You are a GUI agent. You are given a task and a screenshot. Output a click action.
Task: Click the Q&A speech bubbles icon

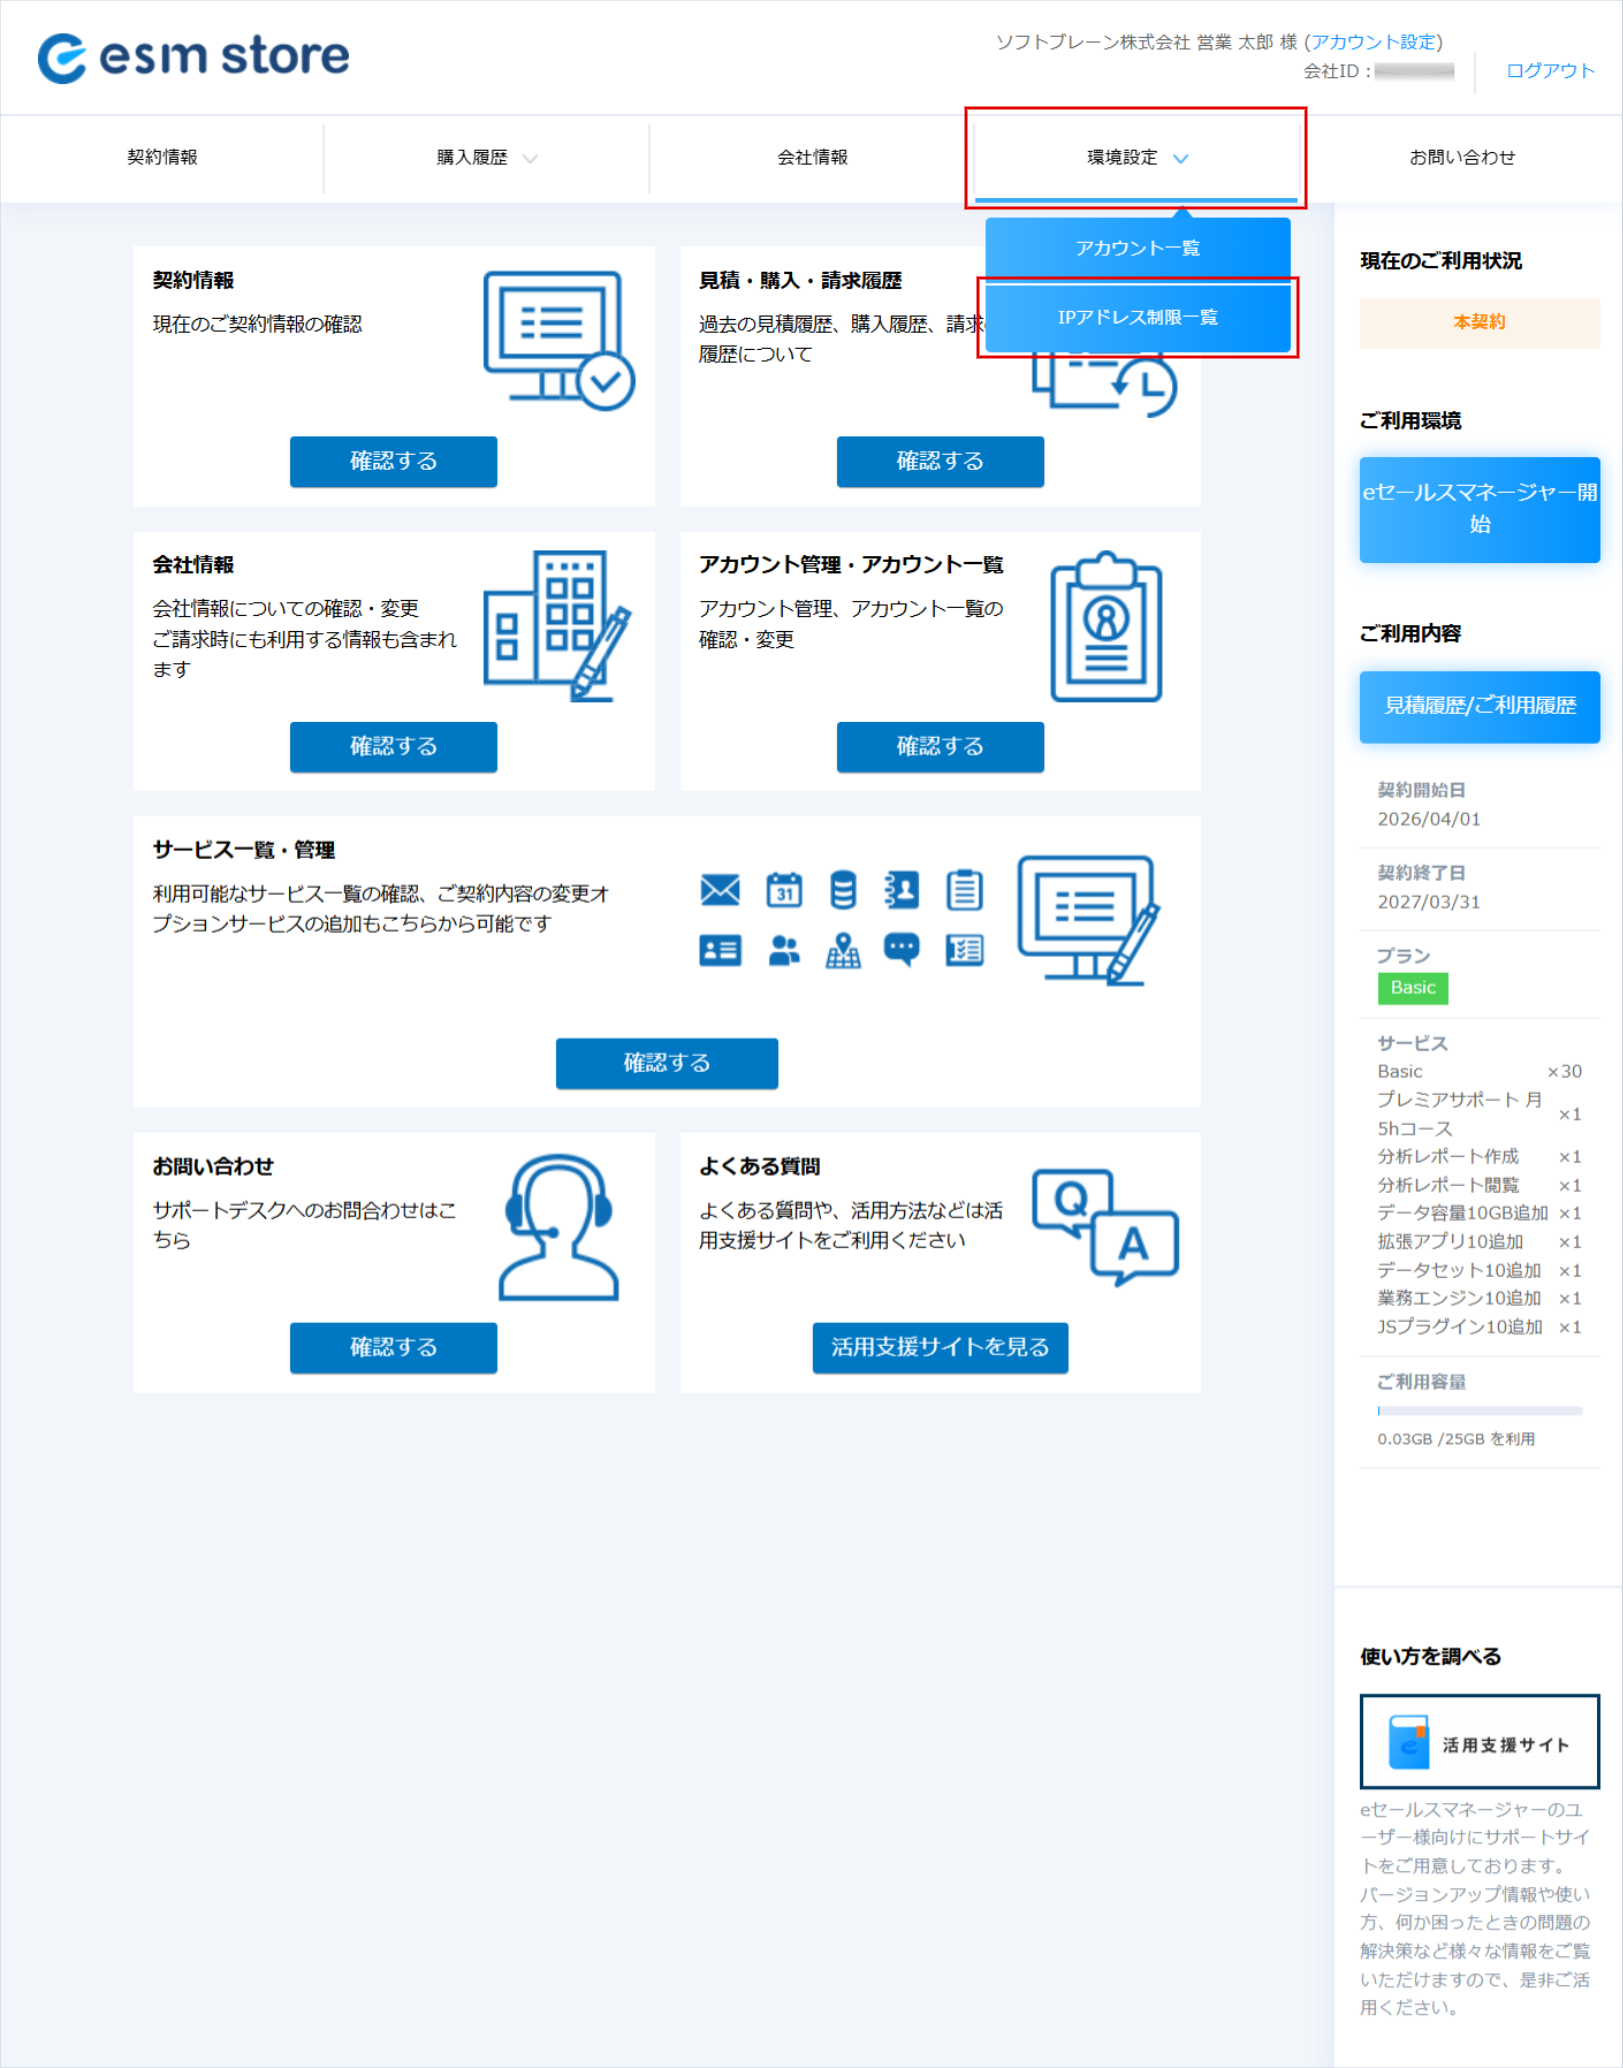pos(1104,1227)
